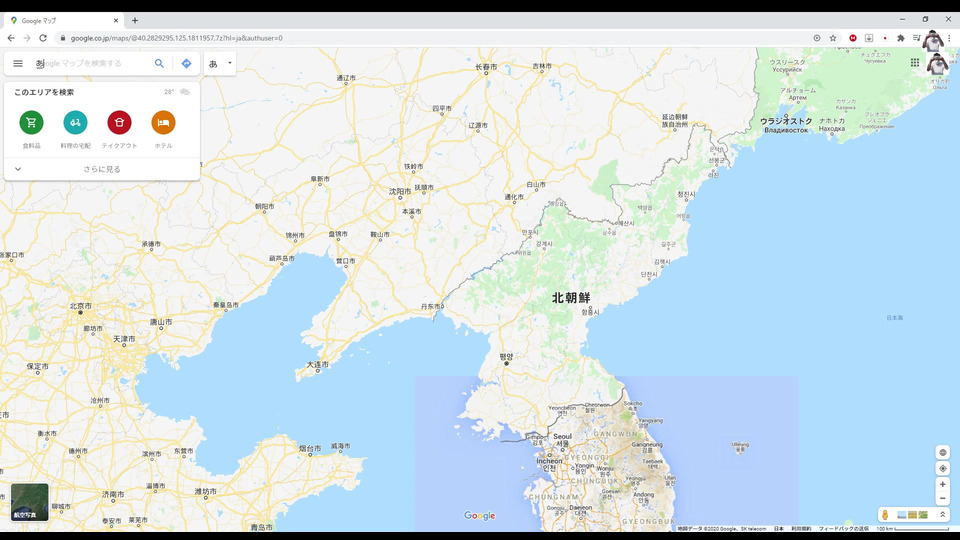
Task: Zoom in on the map with plus
Action: tap(943, 484)
